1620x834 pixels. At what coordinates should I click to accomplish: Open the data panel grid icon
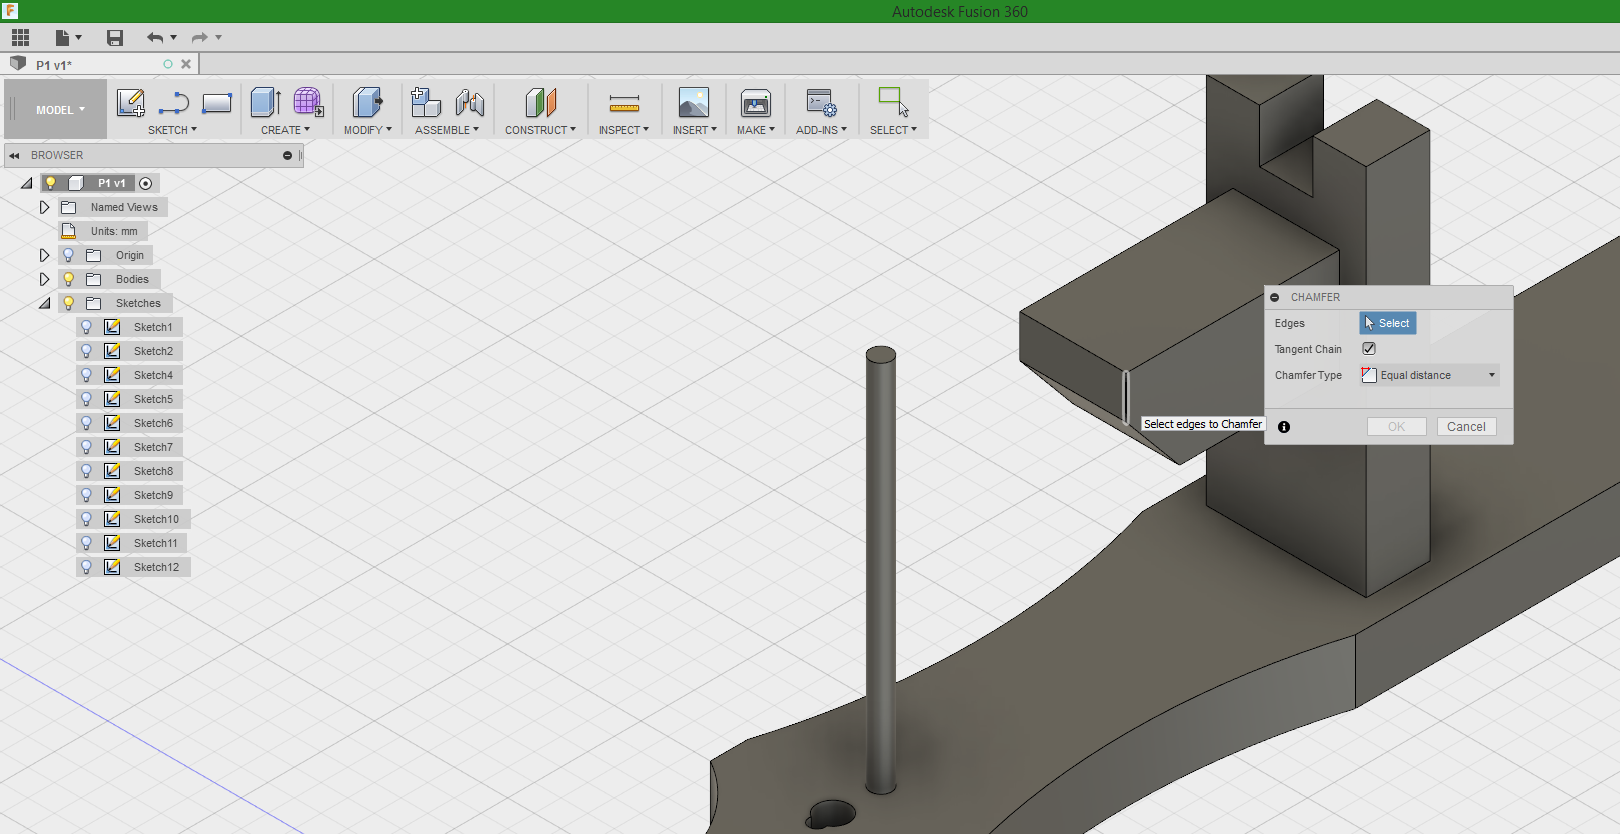20,38
